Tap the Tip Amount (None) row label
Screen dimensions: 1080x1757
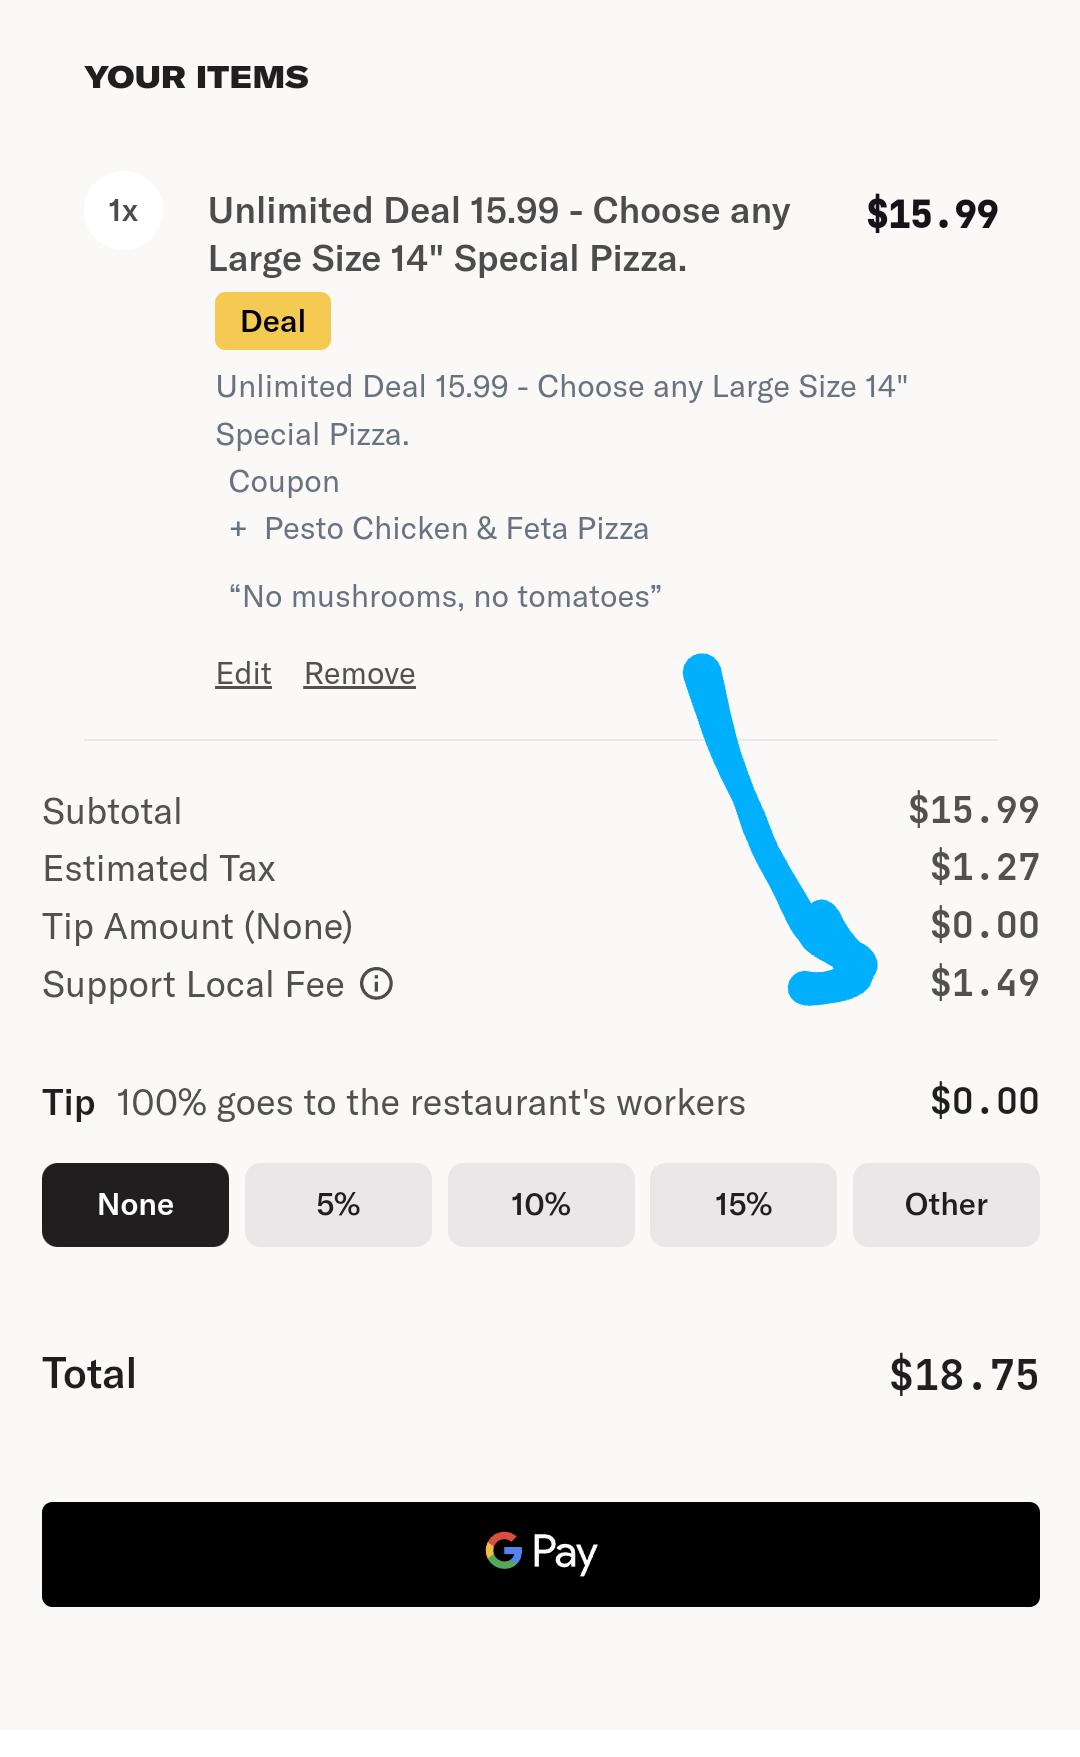pos(197,927)
